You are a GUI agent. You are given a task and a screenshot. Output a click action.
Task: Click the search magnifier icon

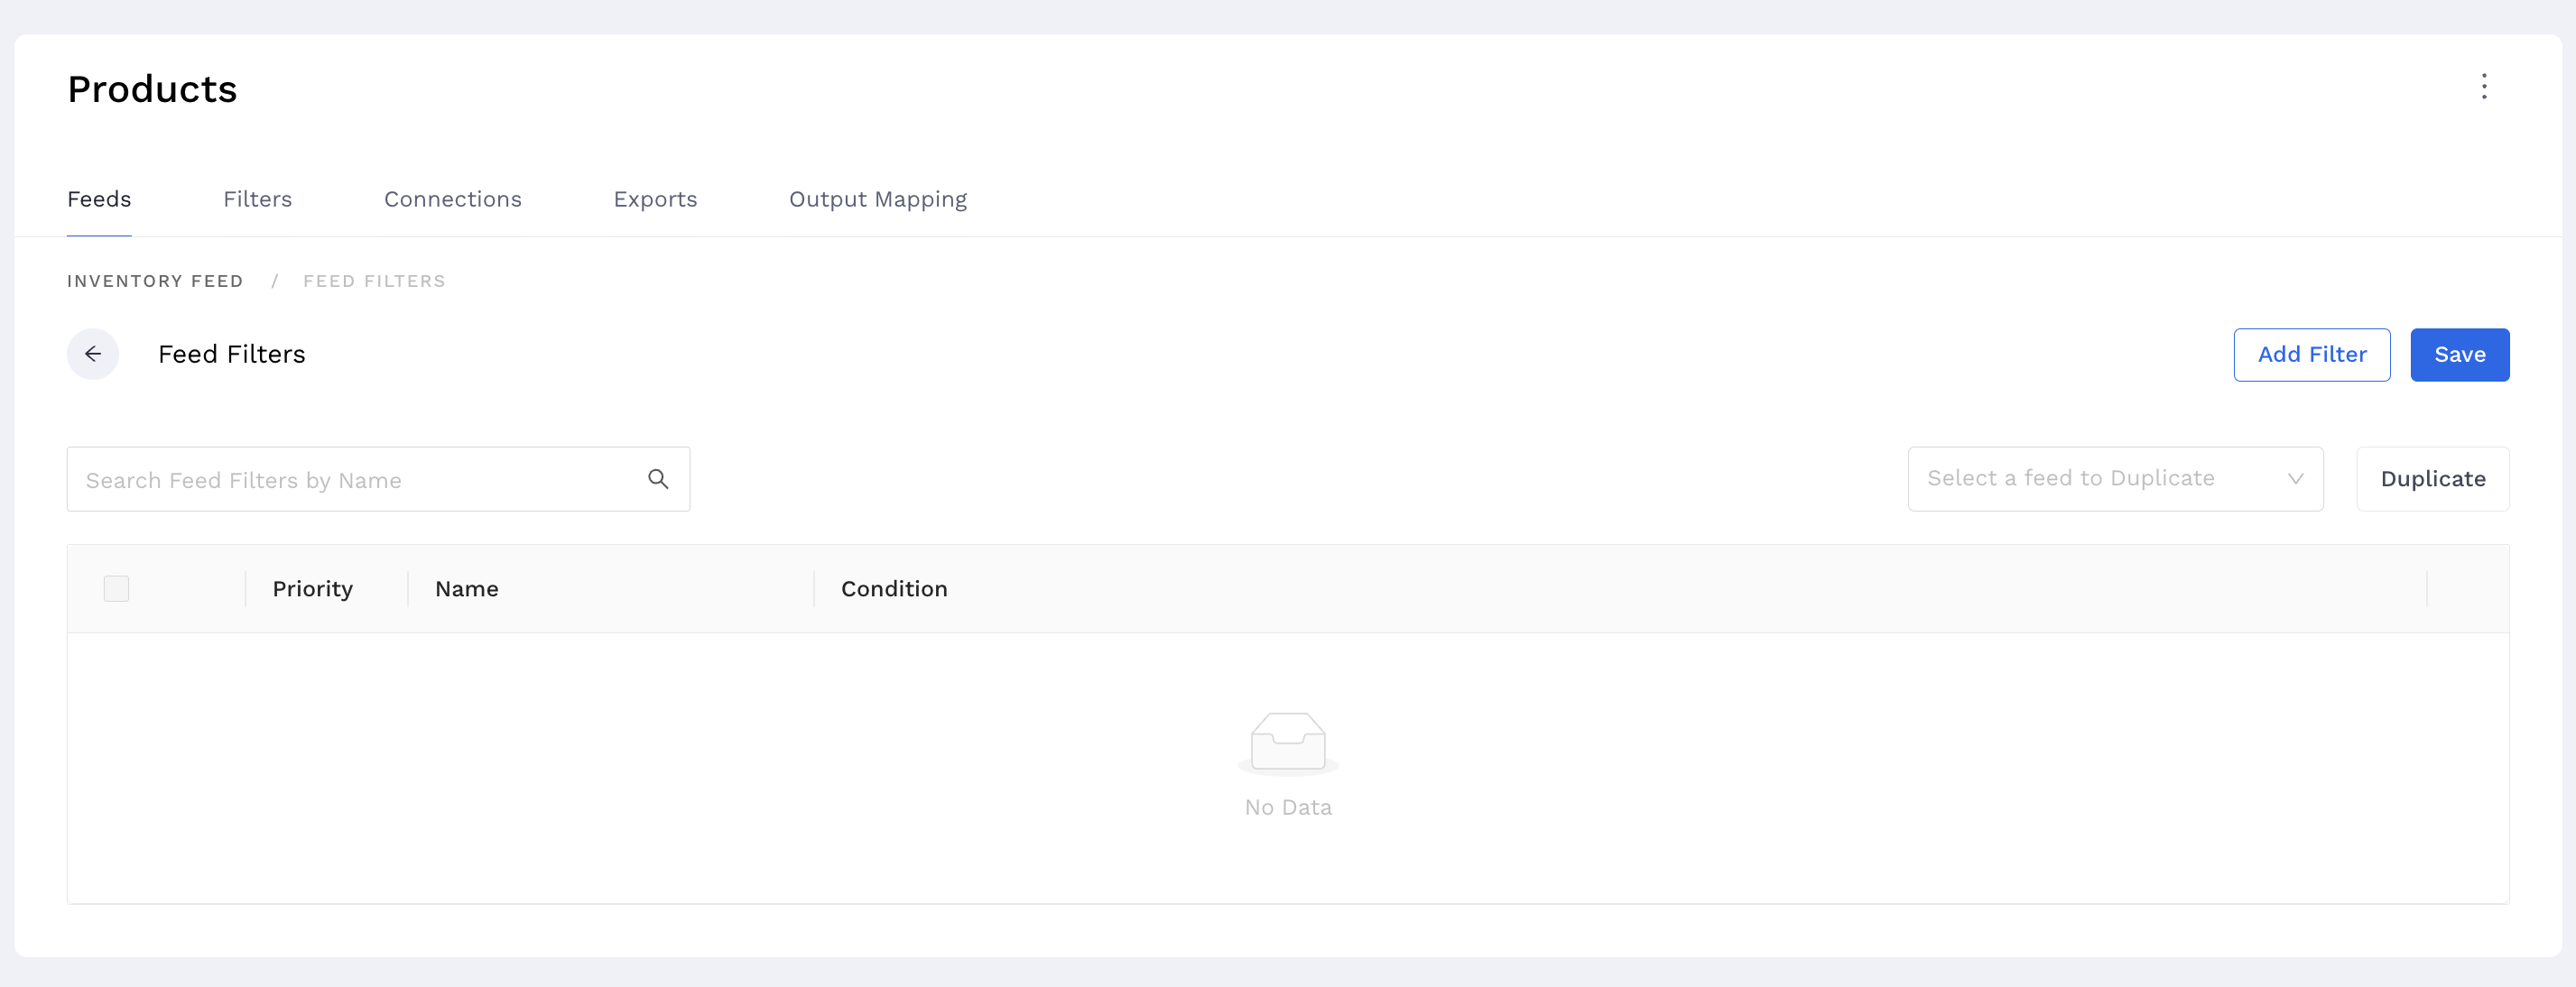(x=658, y=479)
